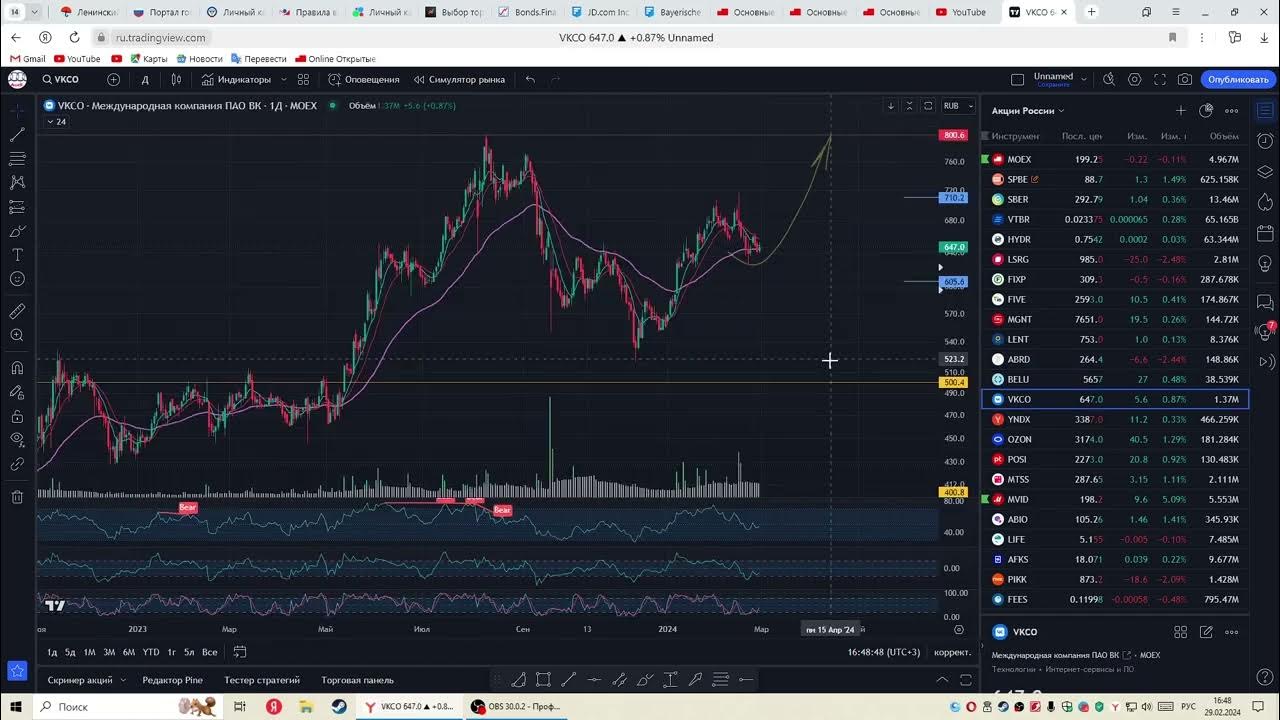The image size is (1280, 720).
Task: Open the Редактор Pine tab
Action: [x=172, y=680]
